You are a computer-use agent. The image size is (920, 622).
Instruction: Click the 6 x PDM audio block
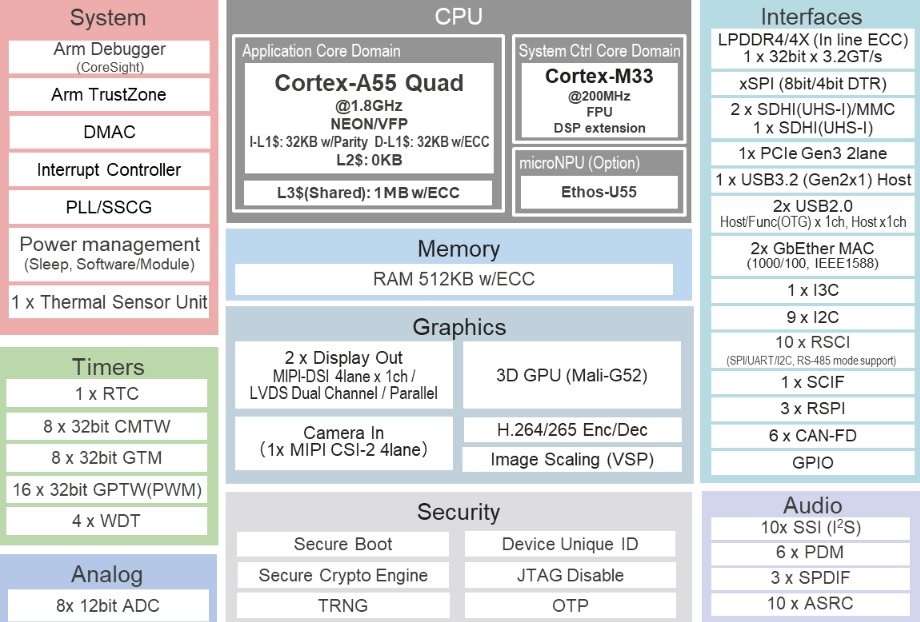(811, 553)
